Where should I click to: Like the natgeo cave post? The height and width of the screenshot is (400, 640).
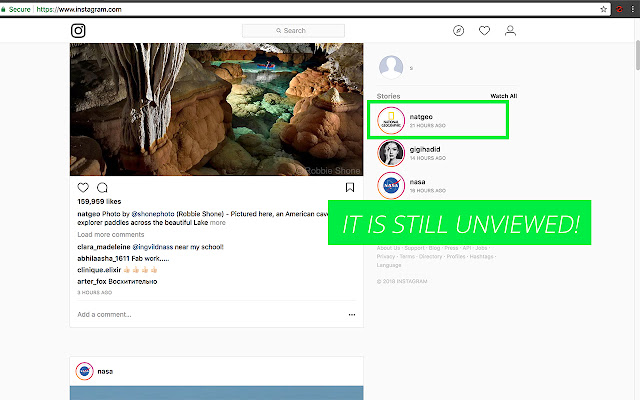83,187
